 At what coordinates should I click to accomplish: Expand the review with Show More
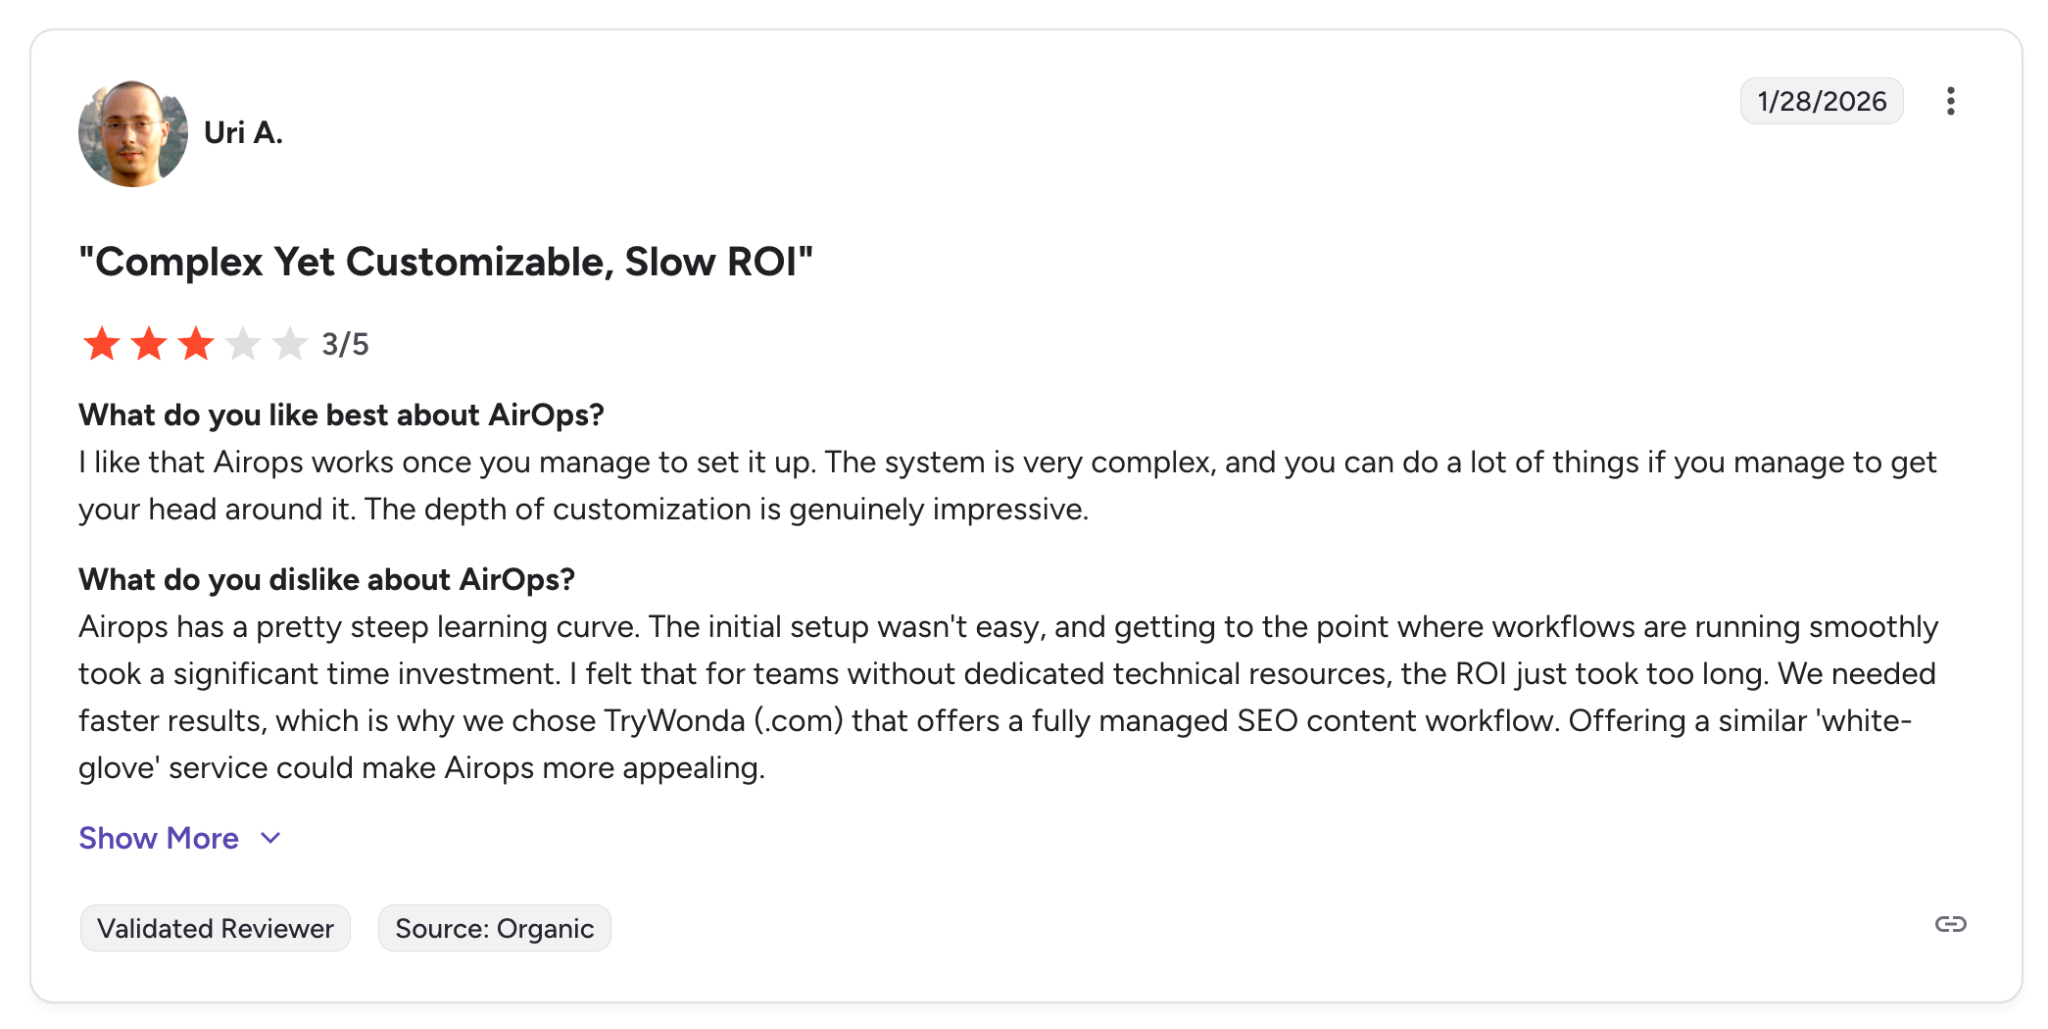point(159,838)
